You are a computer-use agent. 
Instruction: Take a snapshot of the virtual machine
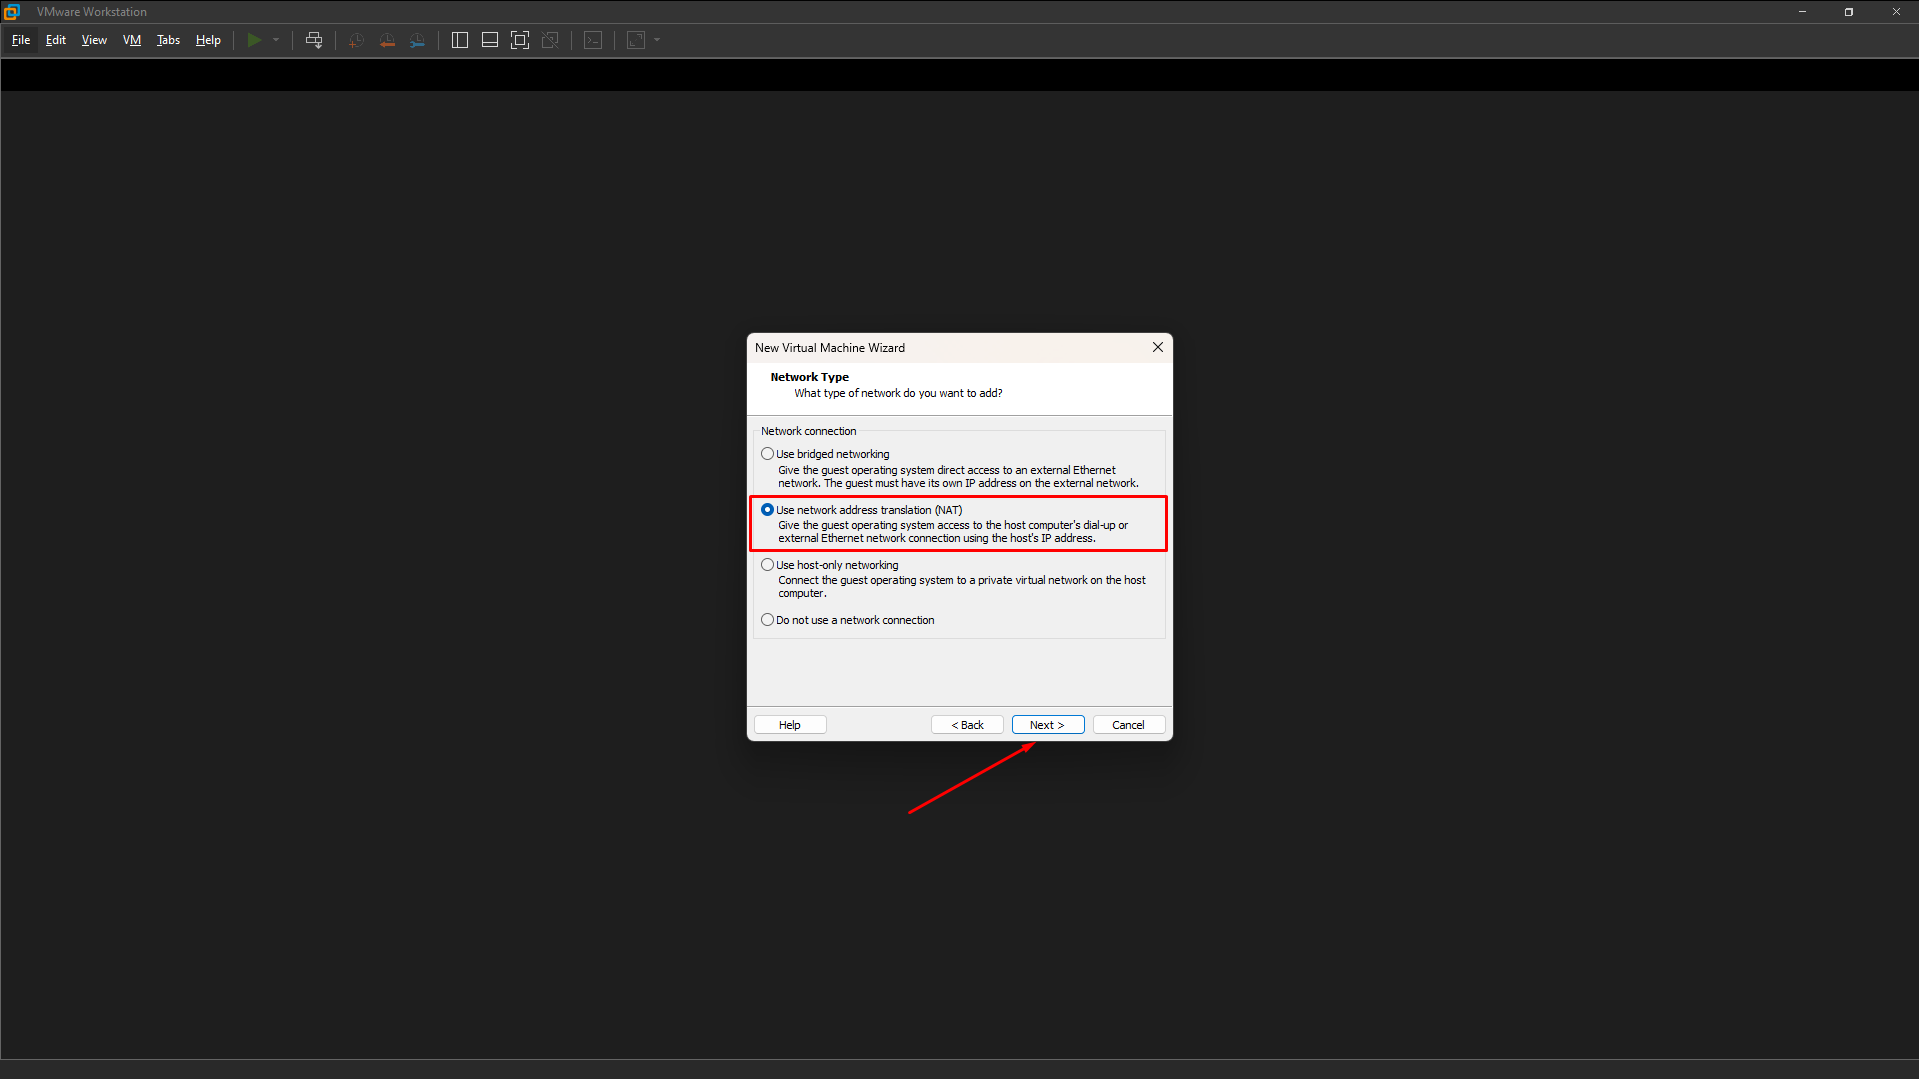pyautogui.click(x=355, y=40)
